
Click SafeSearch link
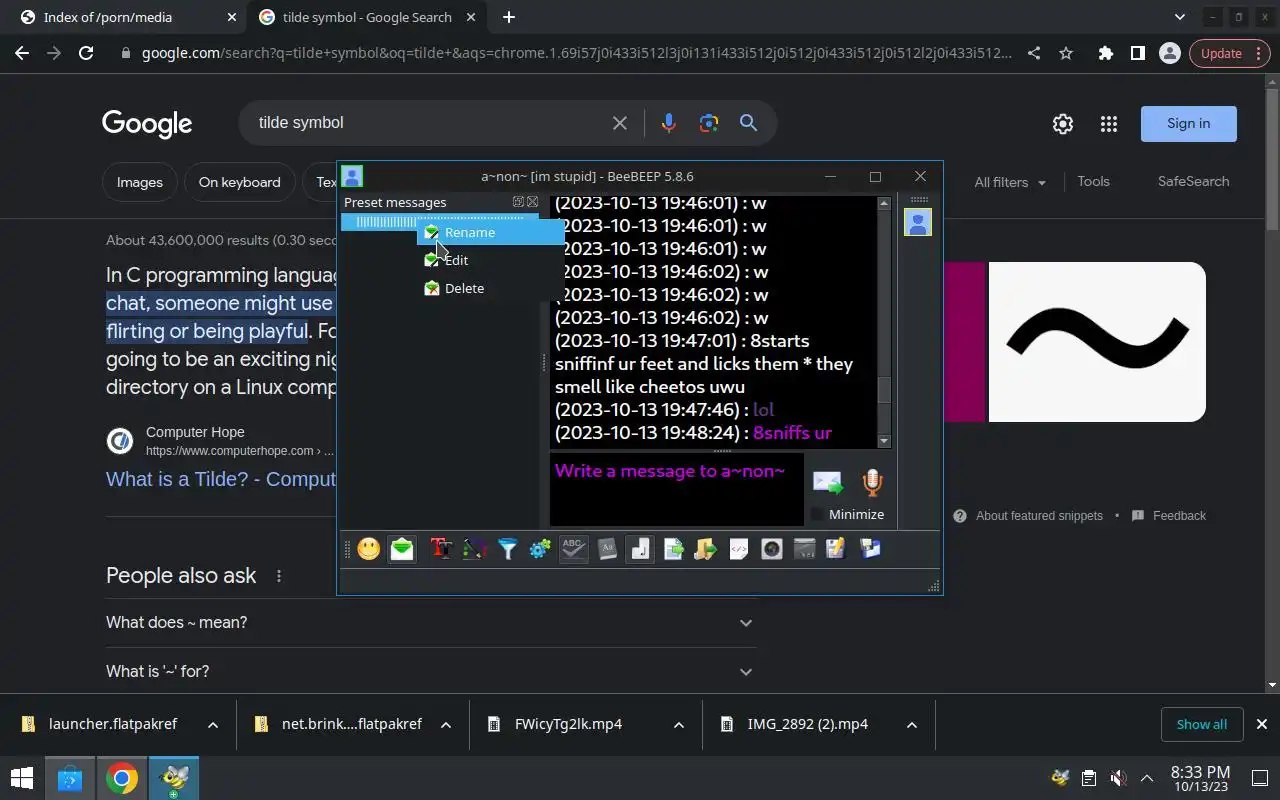pyautogui.click(x=1193, y=181)
